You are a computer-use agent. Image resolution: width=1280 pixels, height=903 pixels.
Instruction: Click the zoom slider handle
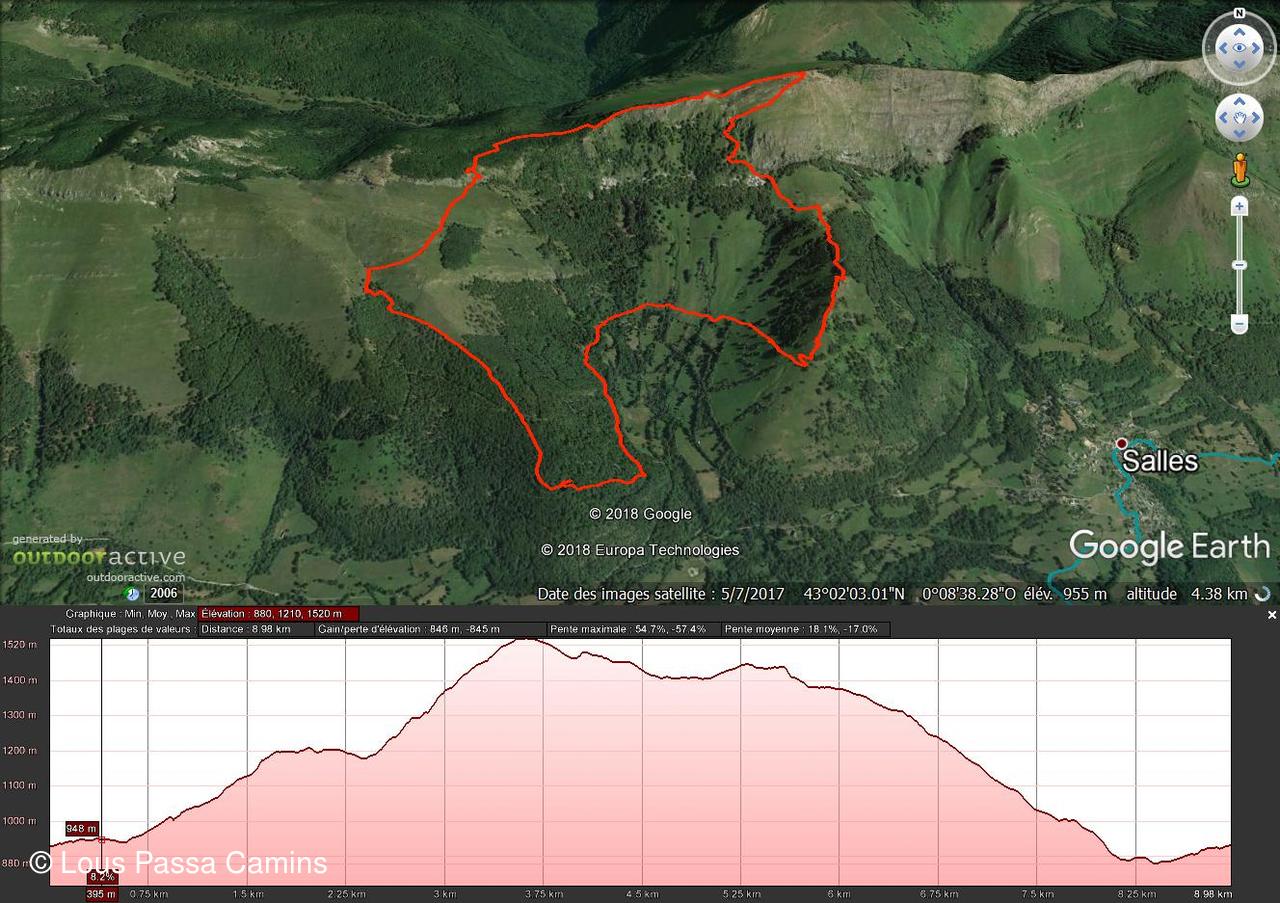tap(1239, 265)
